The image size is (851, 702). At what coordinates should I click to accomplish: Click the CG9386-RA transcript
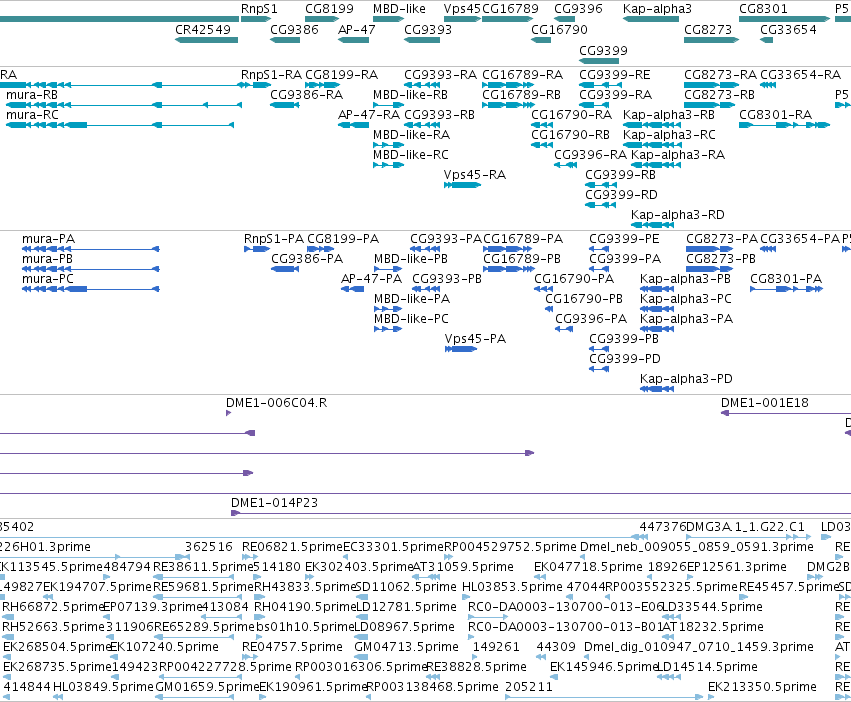pyautogui.click(x=285, y=105)
